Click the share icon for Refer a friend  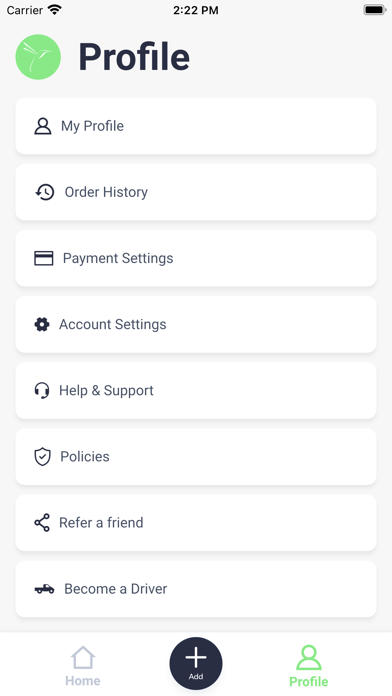[42, 523]
